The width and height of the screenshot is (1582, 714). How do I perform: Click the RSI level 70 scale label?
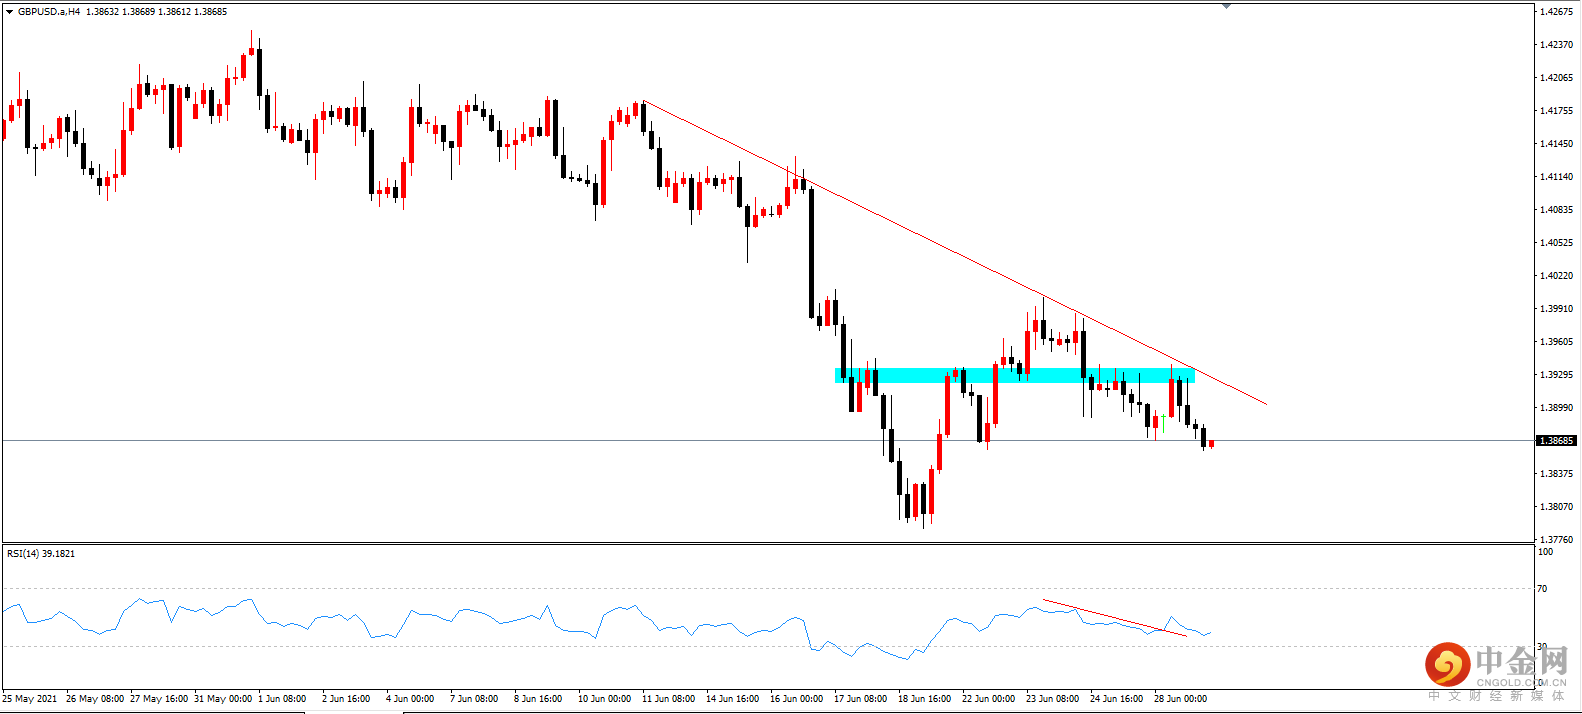(x=1542, y=588)
